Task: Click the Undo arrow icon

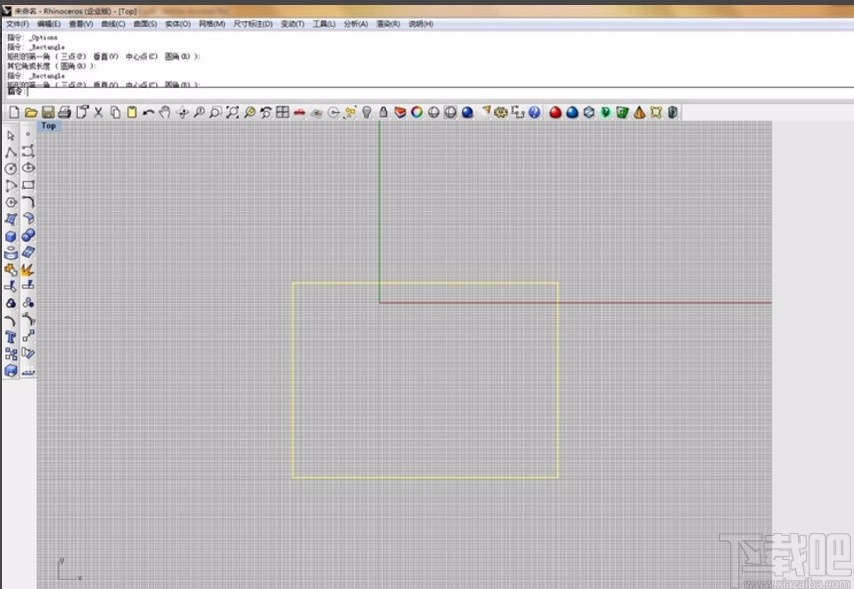Action: pos(148,112)
